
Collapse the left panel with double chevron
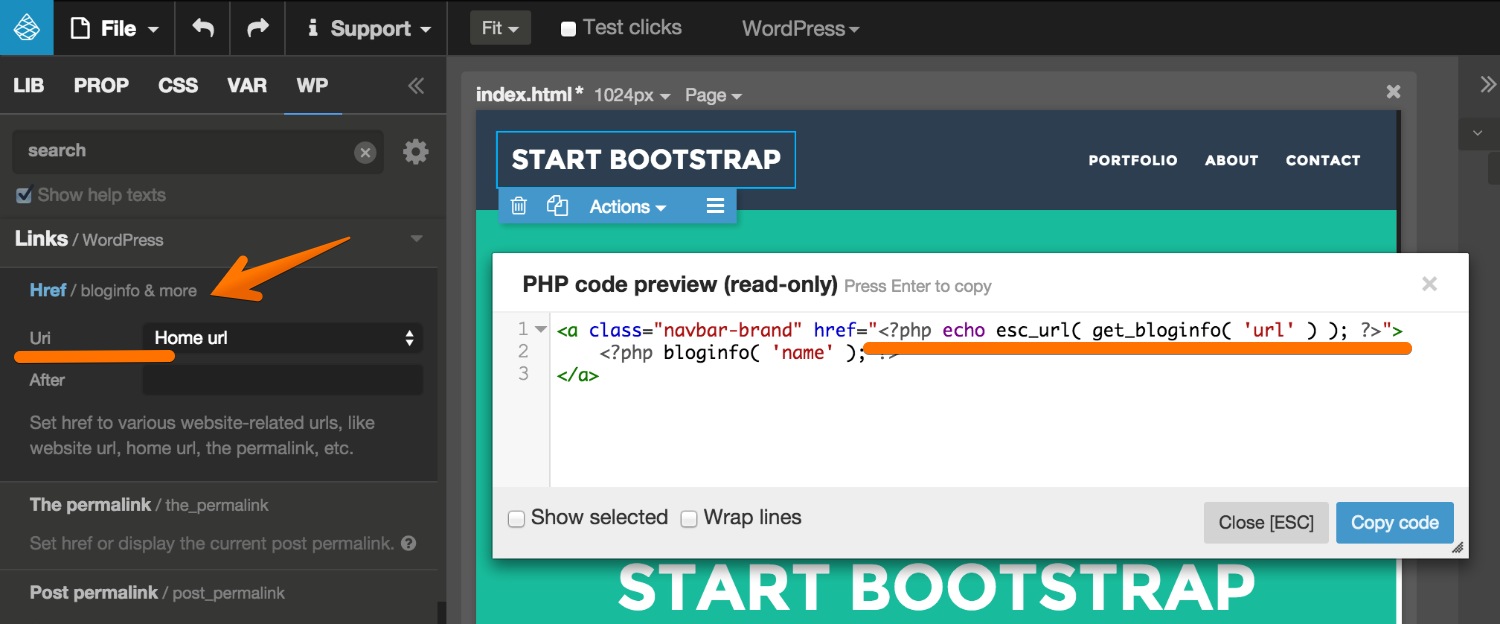coord(416,85)
